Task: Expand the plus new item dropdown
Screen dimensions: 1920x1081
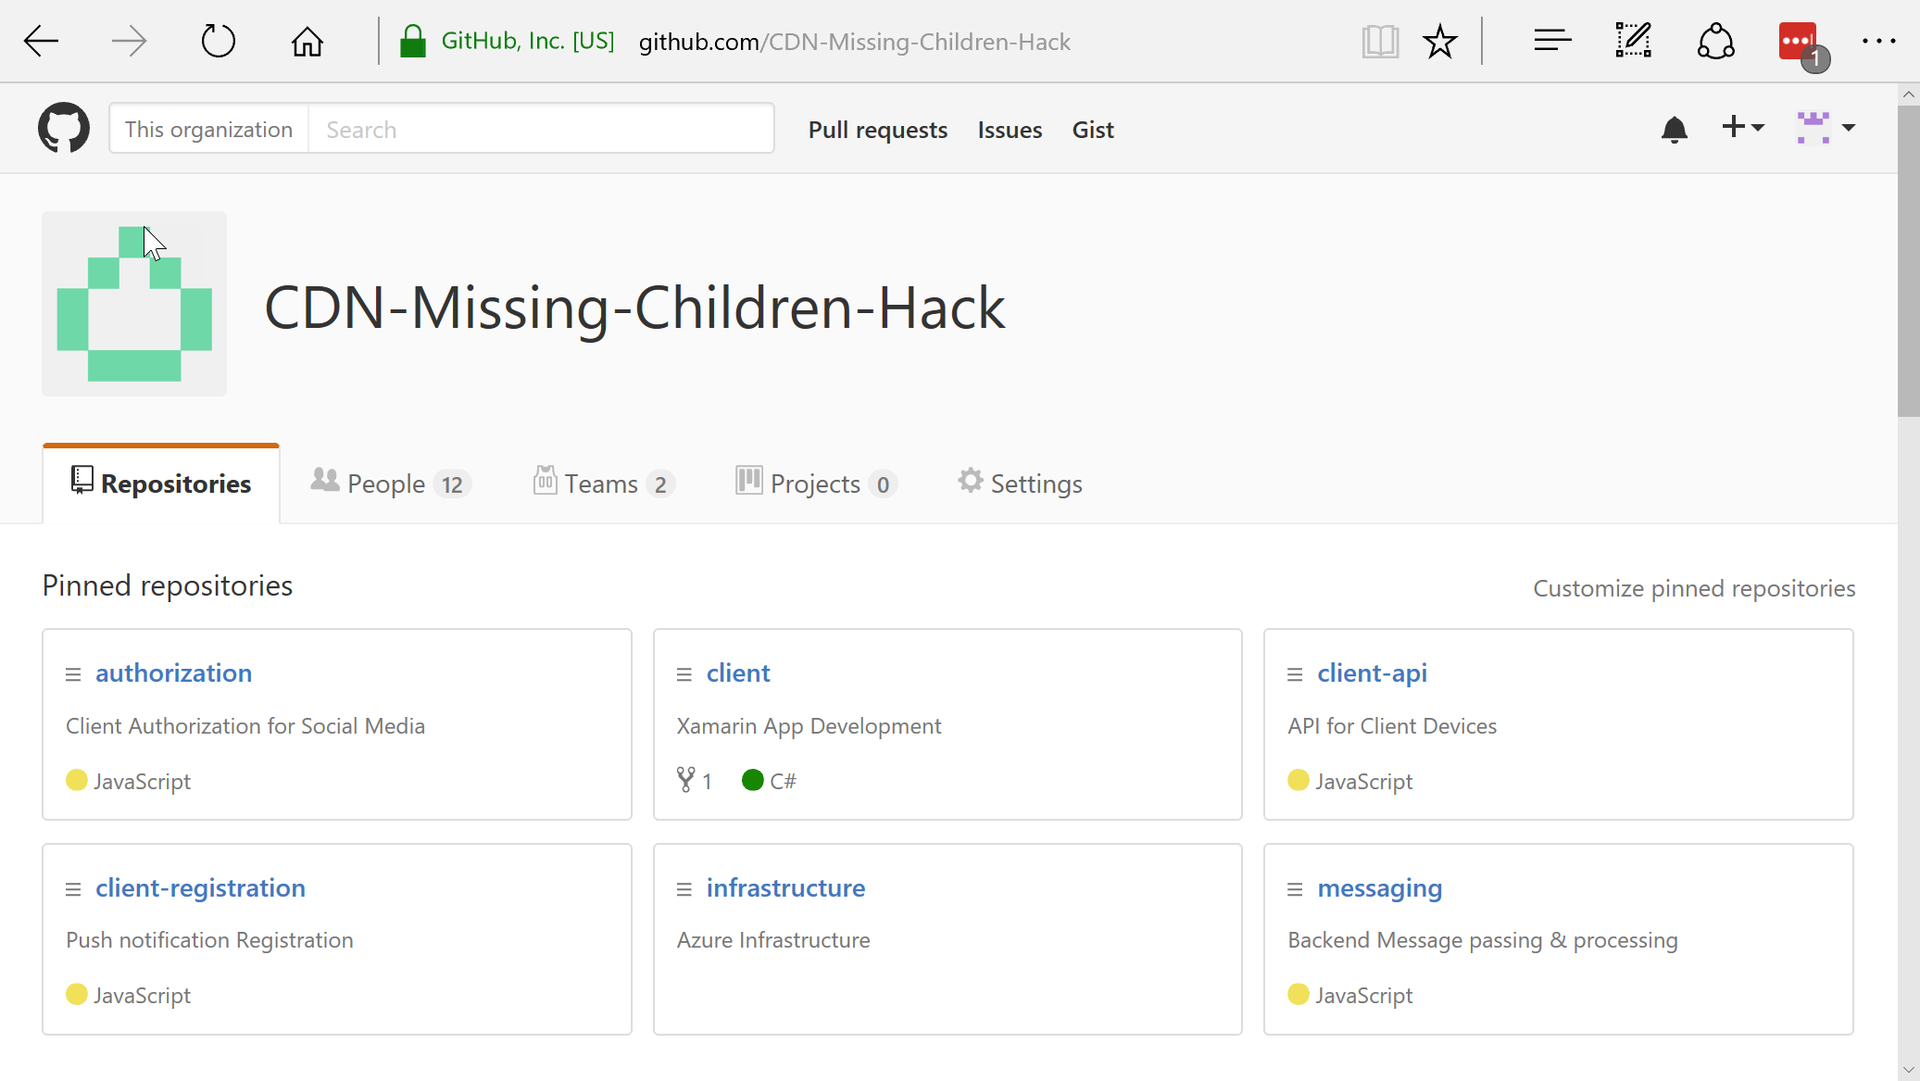Action: click(x=1742, y=127)
